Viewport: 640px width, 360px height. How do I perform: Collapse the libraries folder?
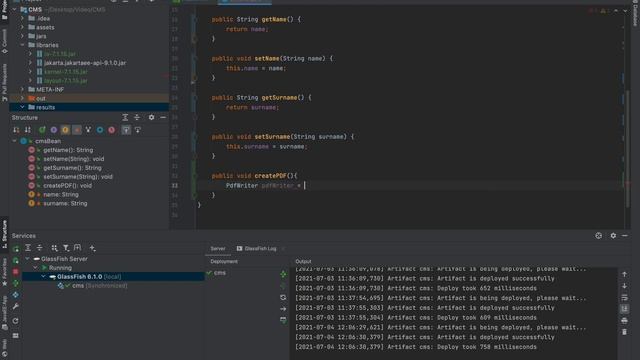pyautogui.click(x=22, y=45)
